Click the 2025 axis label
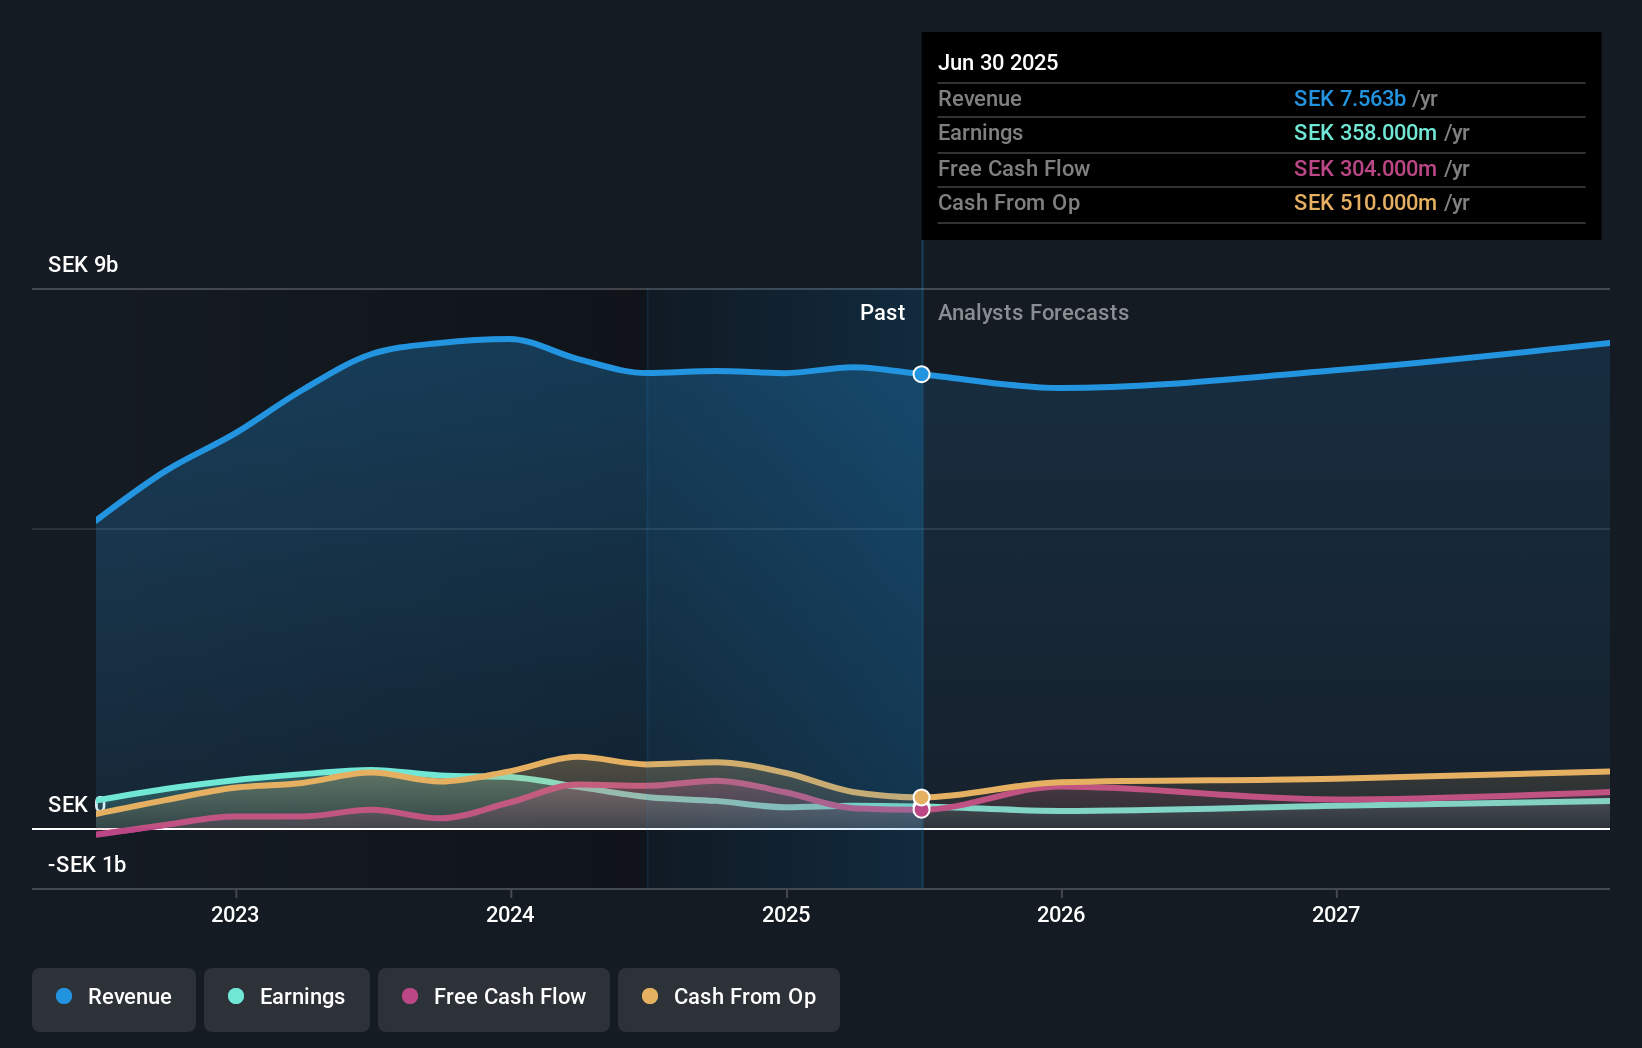Image resolution: width=1642 pixels, height=1048 pixels. coord(786,913)
